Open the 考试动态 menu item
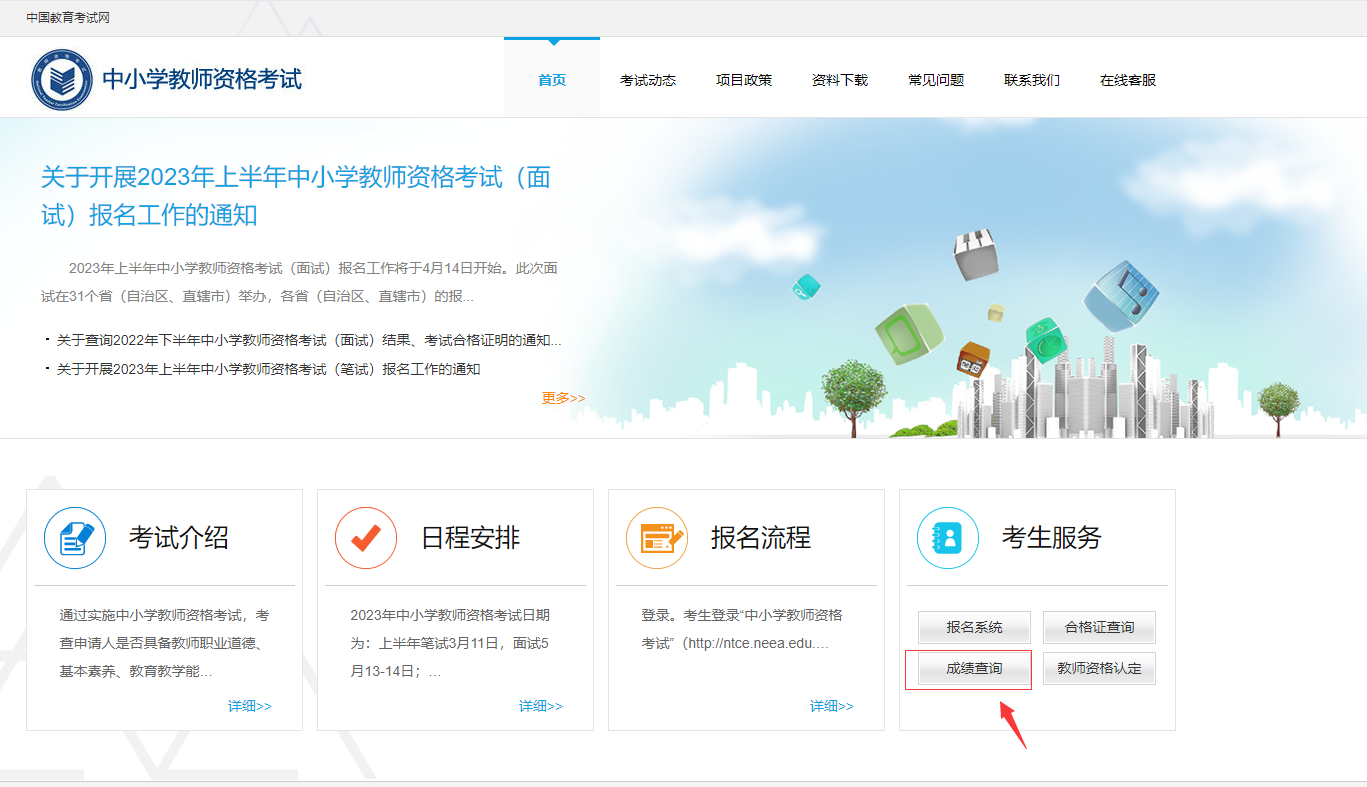The height and width of the screenshot is (787, 1367). click(648, 80)
